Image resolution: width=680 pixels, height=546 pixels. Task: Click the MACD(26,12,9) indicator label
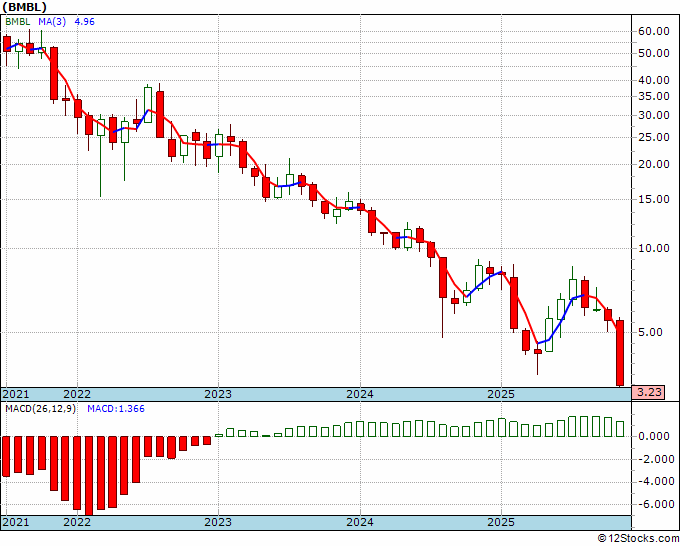pos(40,409)
